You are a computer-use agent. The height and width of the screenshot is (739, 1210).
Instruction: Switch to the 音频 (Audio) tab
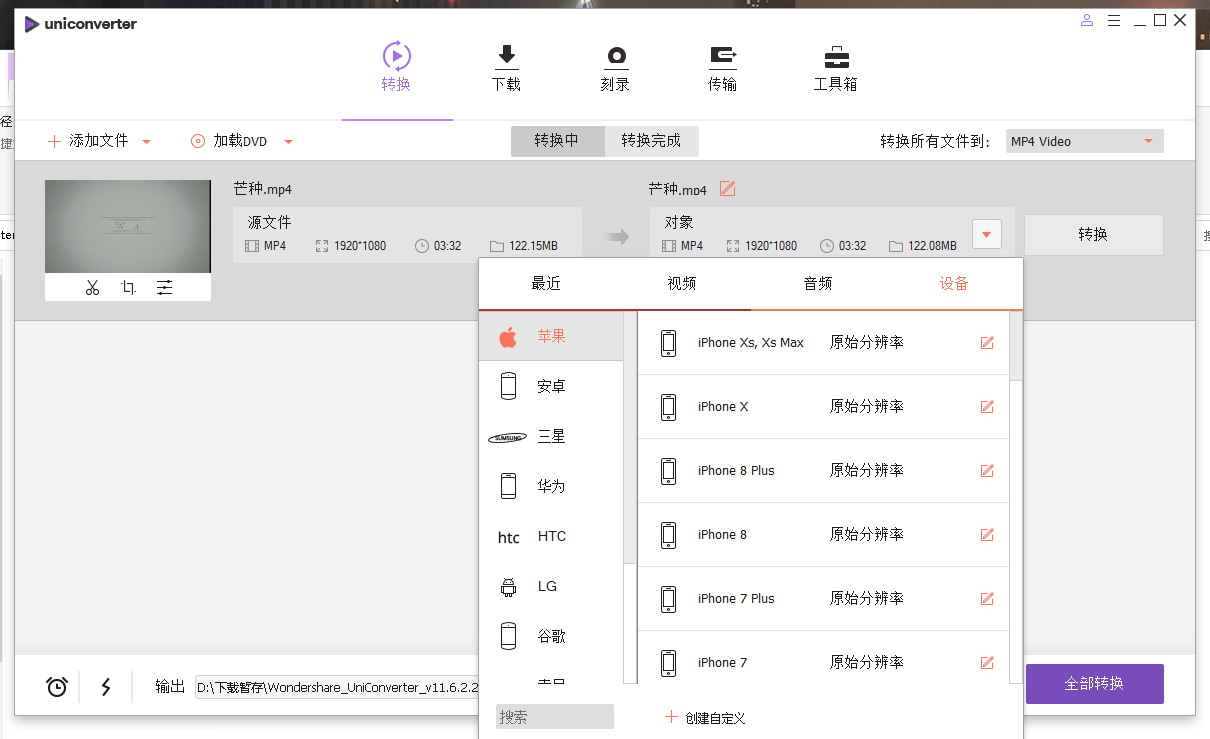tap(818, 284)
